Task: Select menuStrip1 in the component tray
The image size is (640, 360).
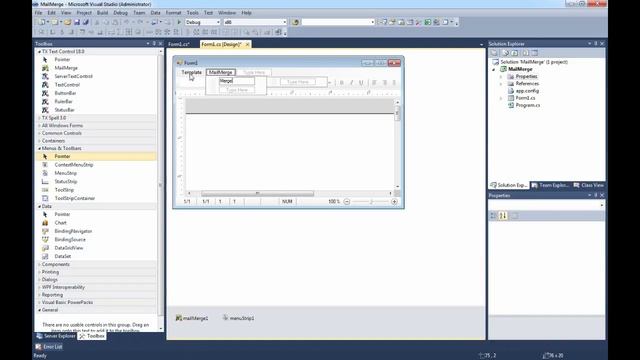Action: pyautogui.click(x=239, y=318)
